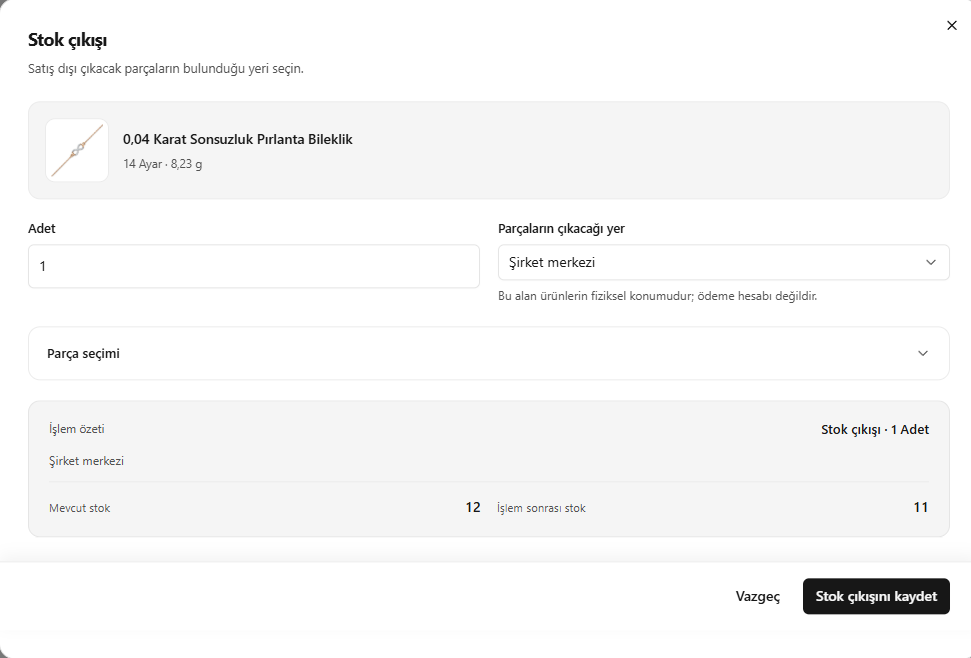
Task: Click the physical location hint text below dropdown
Action: 657,296
